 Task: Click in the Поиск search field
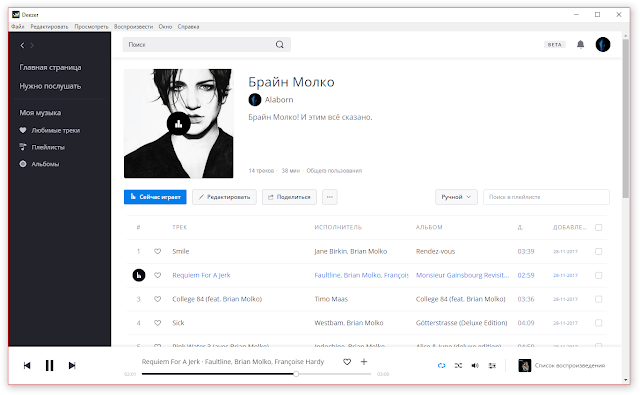pyautogui.click(x=207, y=44)
